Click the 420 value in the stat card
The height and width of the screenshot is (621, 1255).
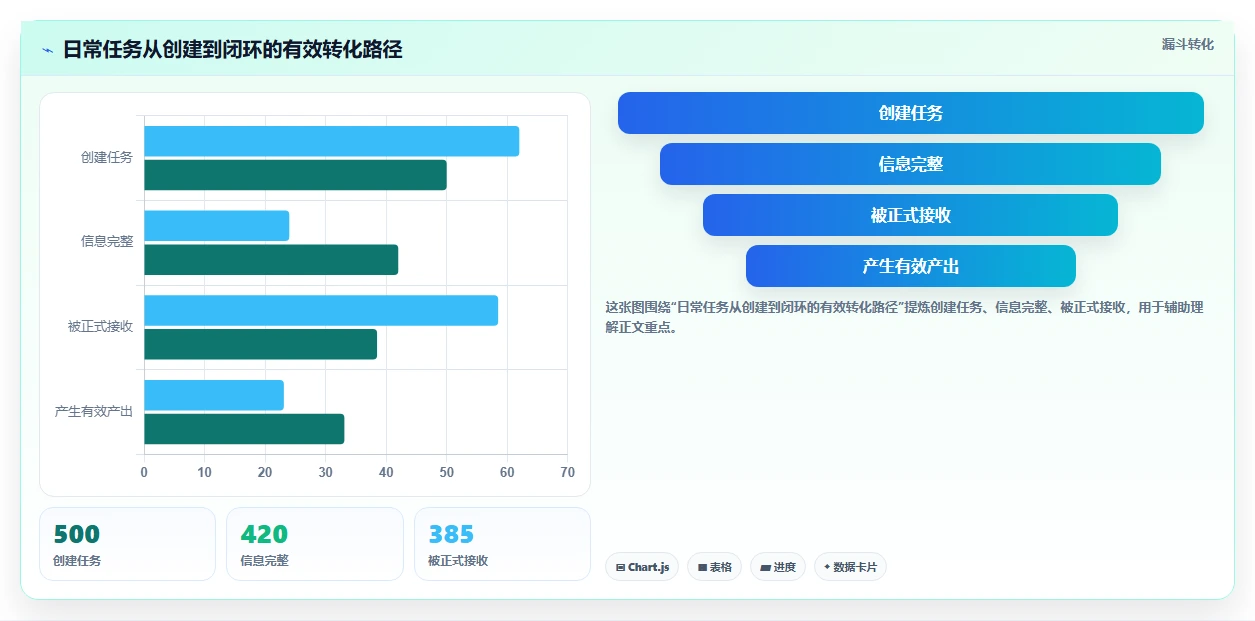click(x=264, y=534)
